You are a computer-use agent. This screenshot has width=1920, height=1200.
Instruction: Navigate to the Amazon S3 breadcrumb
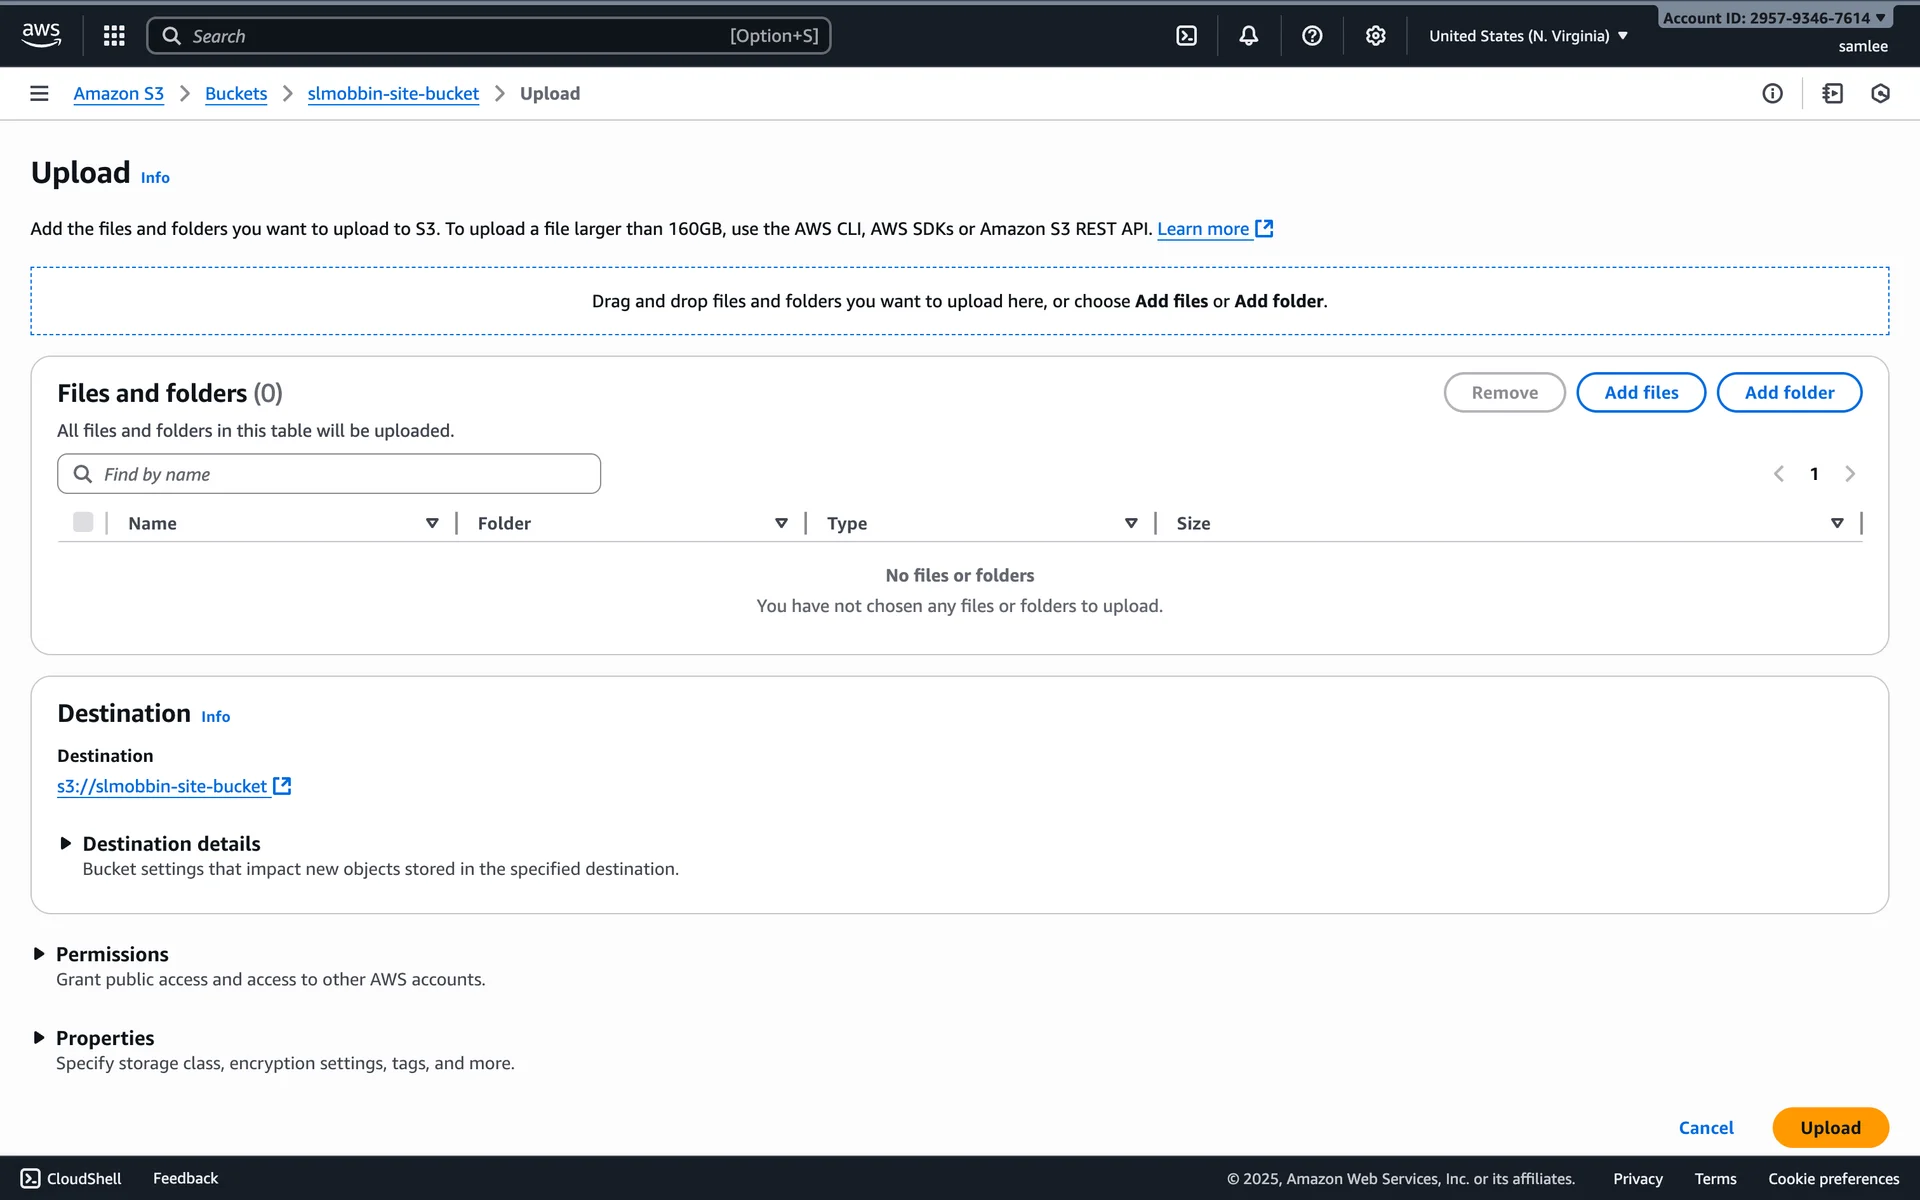tap(118, 93)
